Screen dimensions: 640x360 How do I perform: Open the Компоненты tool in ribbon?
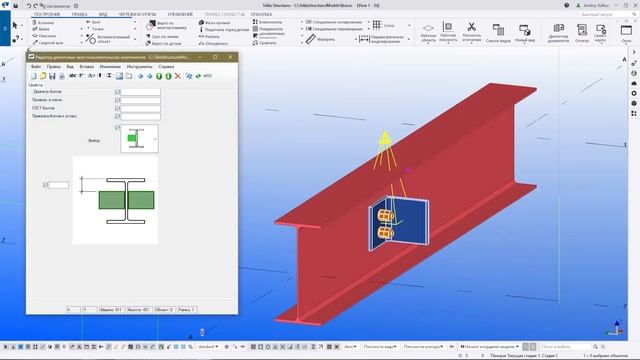coord(267,22)
